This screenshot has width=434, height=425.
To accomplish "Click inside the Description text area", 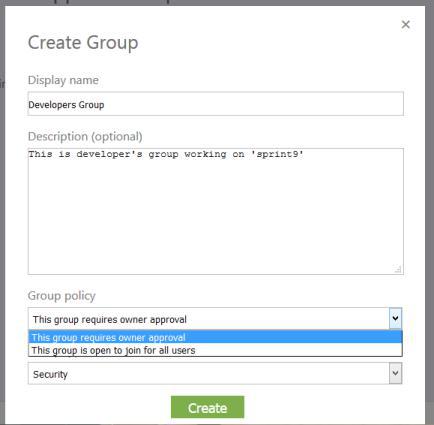I will (x=216, y=211).
